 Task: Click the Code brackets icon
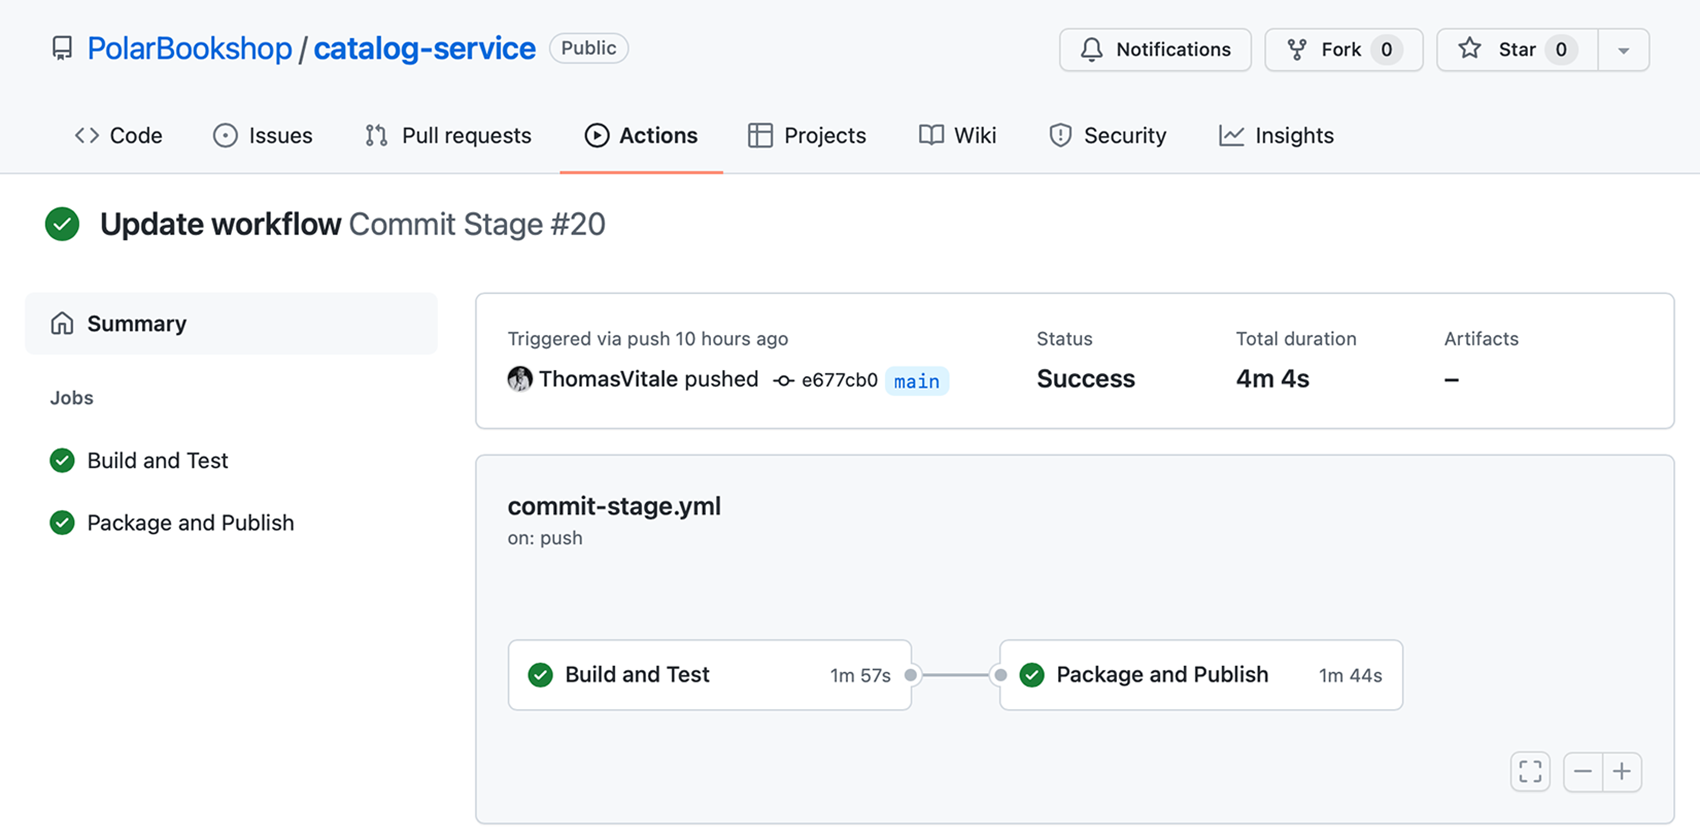(x=87, y=135)
